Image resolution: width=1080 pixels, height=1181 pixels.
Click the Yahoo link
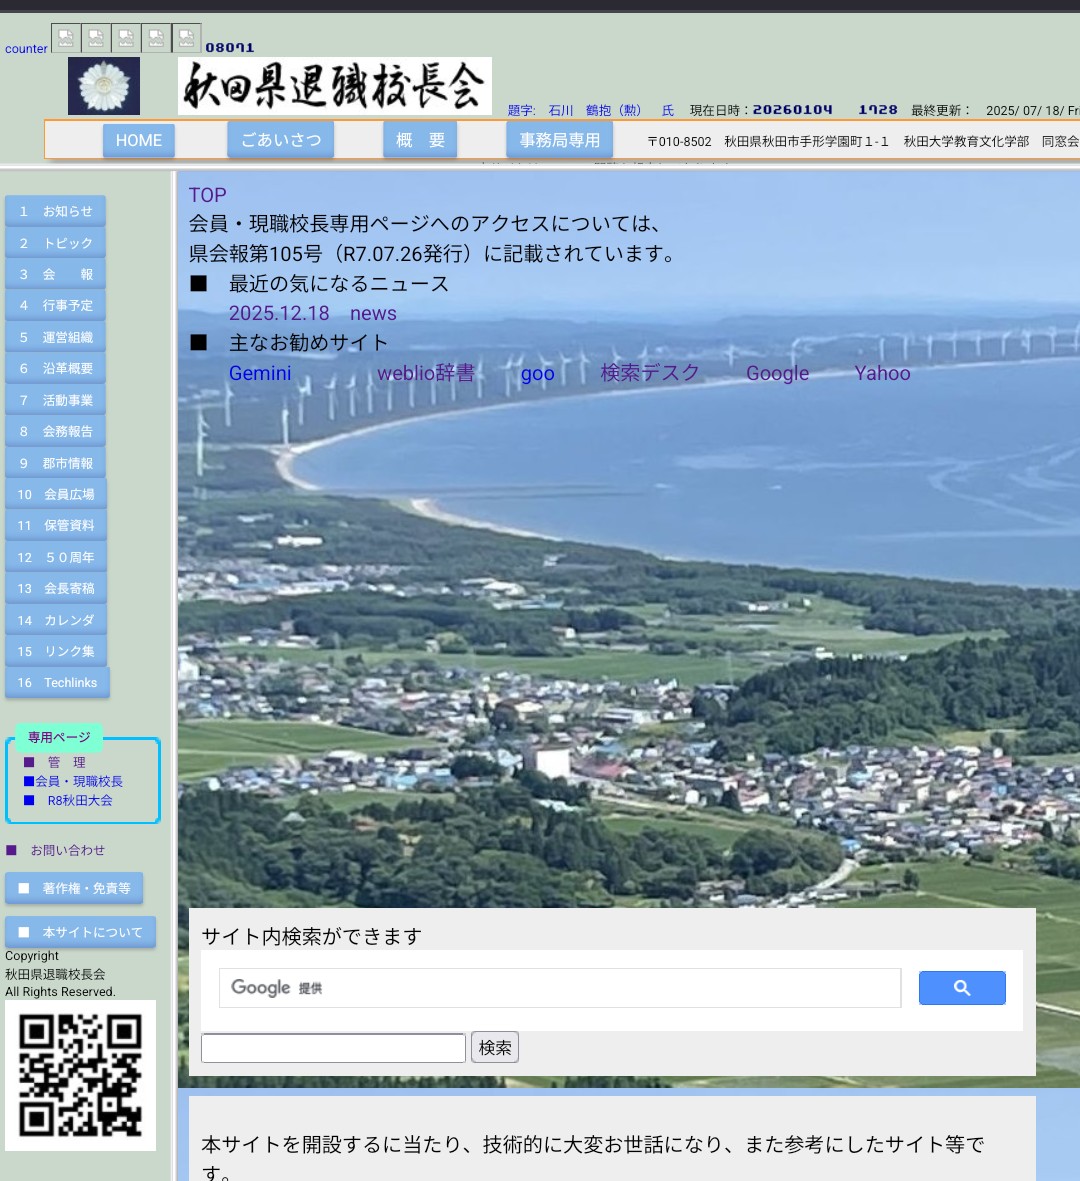click(882, 373)
